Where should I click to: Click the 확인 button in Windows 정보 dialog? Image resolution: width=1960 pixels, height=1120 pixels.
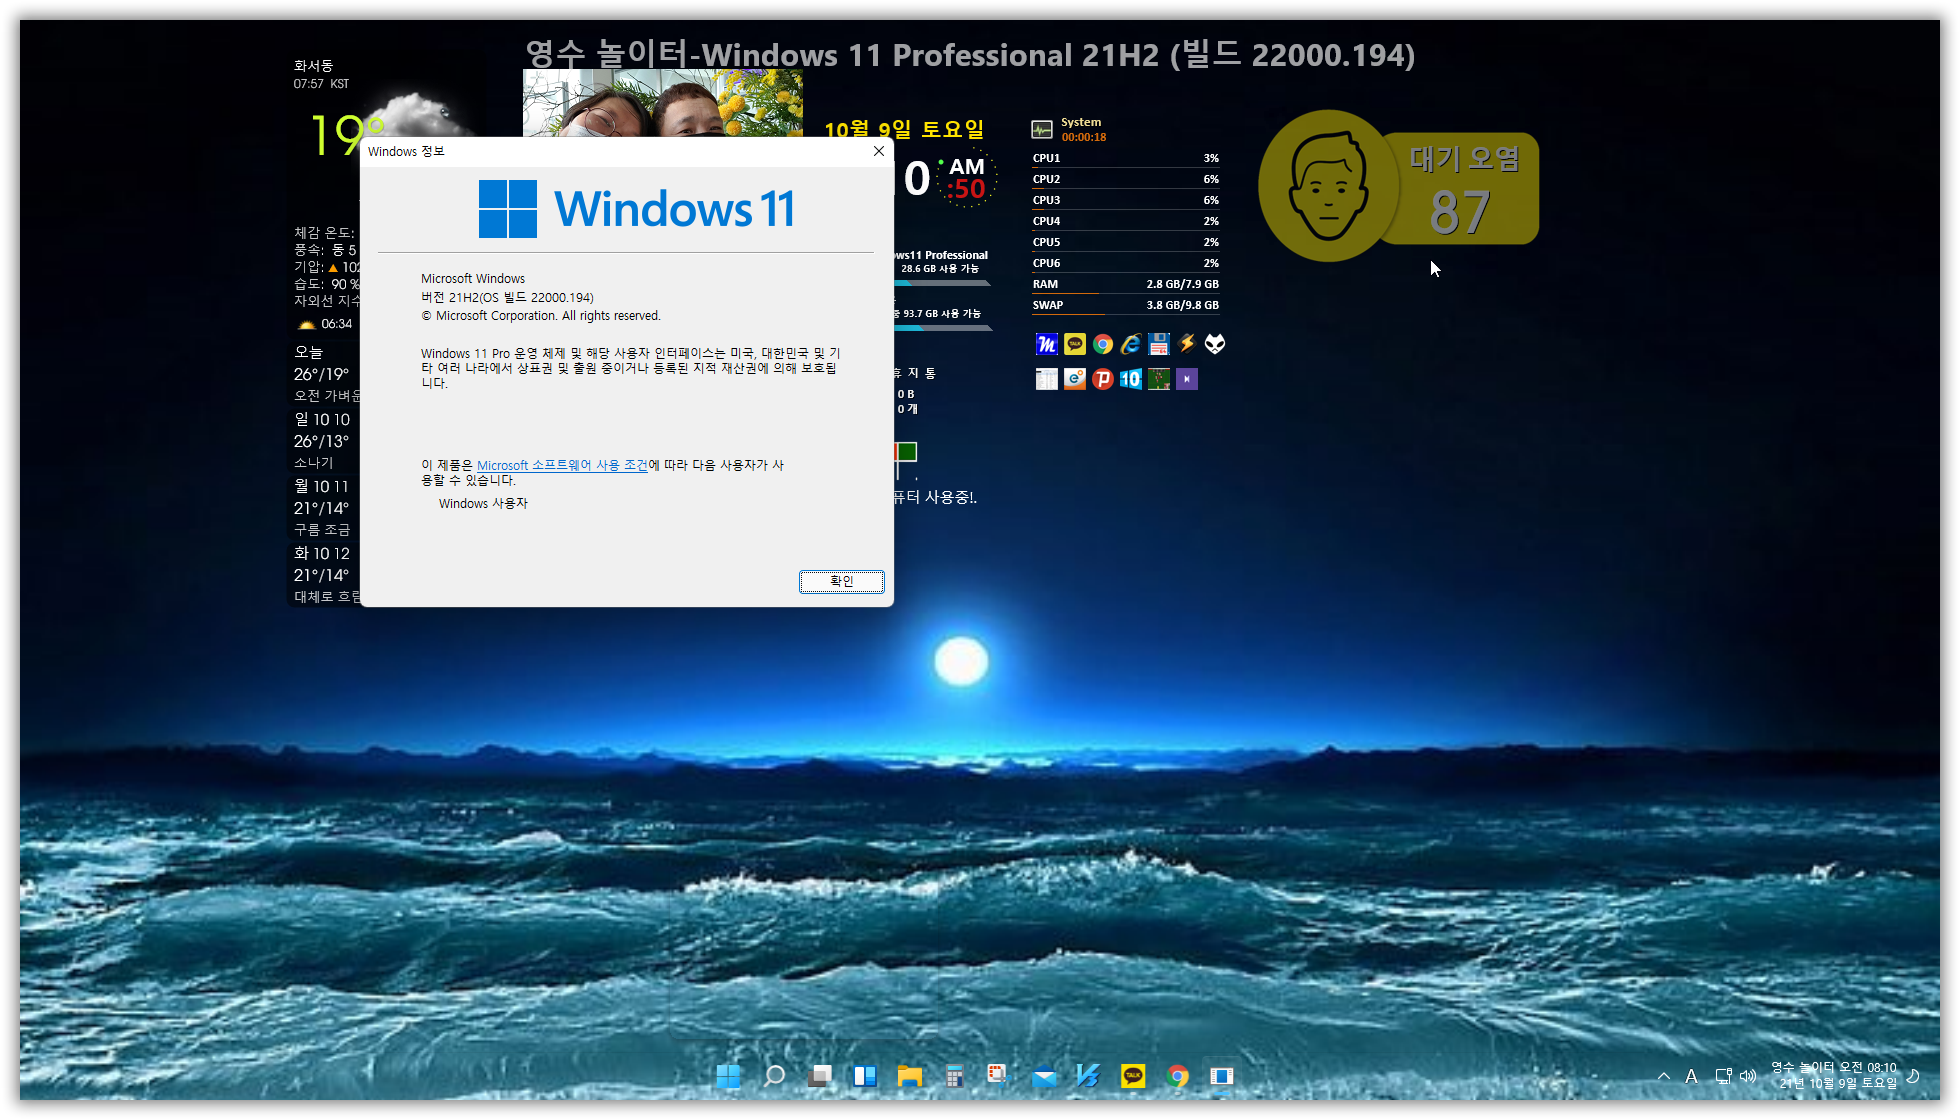(841, 581)
